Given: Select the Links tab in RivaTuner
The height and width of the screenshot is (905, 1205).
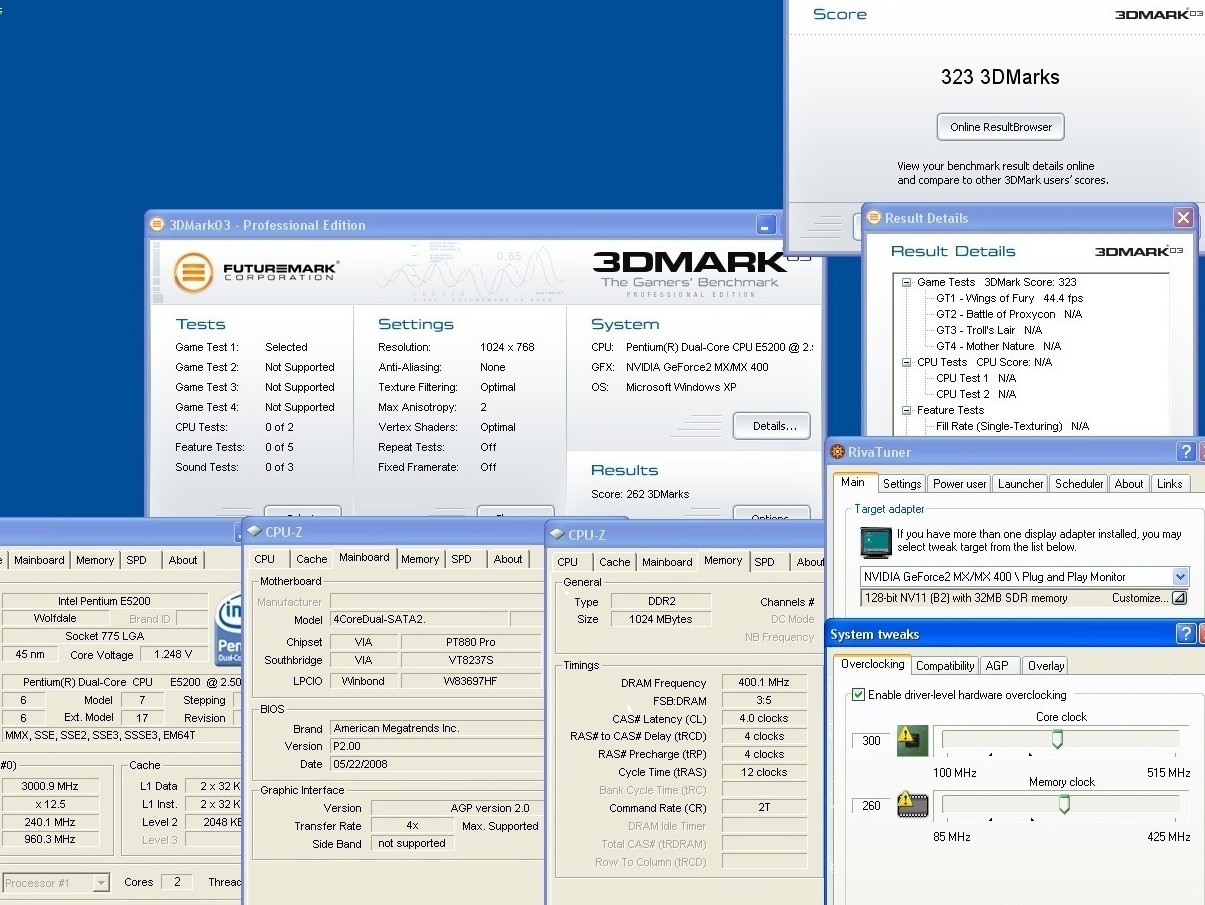Looking at the screenshot, I should pyautogui.click(x=1169, y=484).
